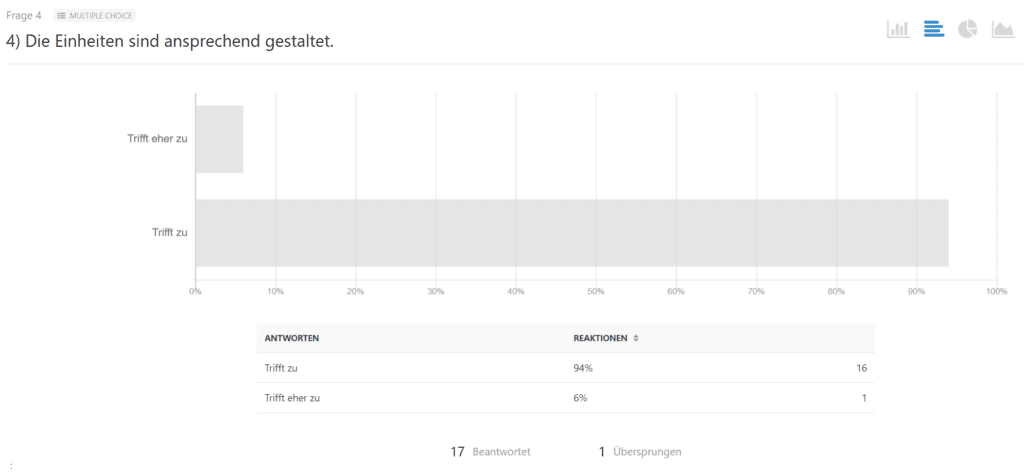Image resolution: width=1024 pixels, height=476 pixels.
Task: Click the 1 Übersprungen counter
Action: [x=640, y=452]
